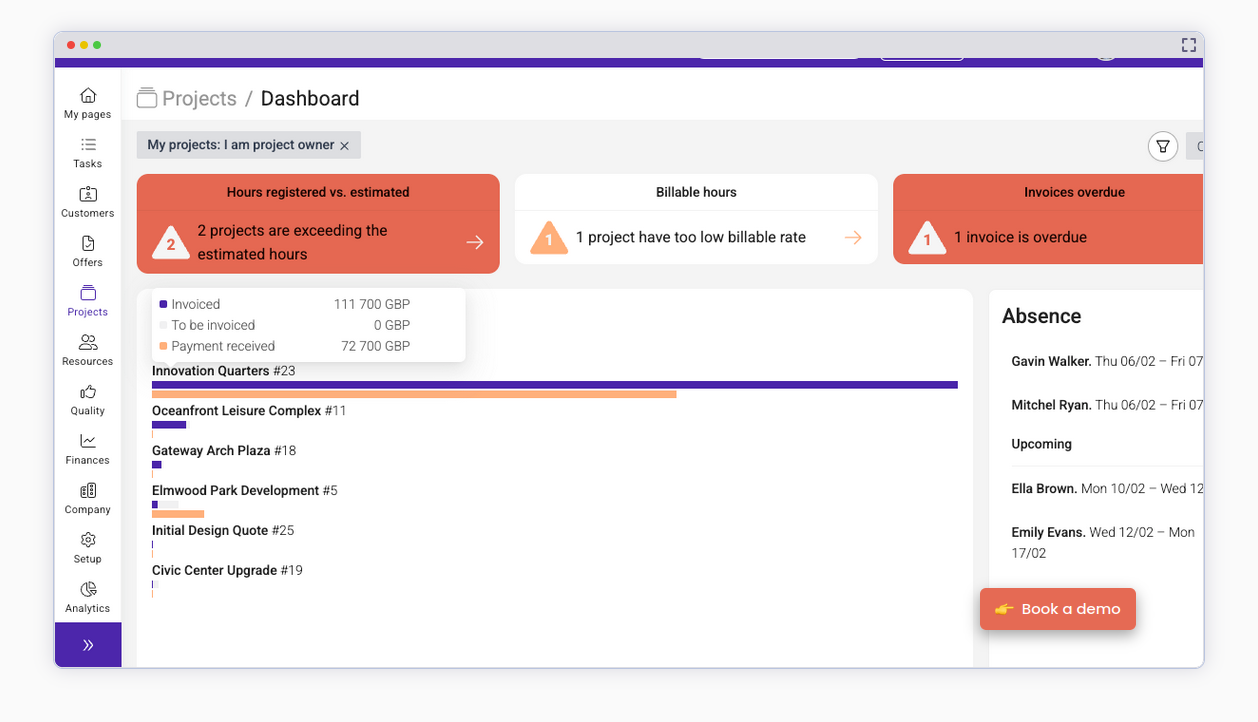Open the Company section
This screenshot has width=1258, height=722.
87,497
